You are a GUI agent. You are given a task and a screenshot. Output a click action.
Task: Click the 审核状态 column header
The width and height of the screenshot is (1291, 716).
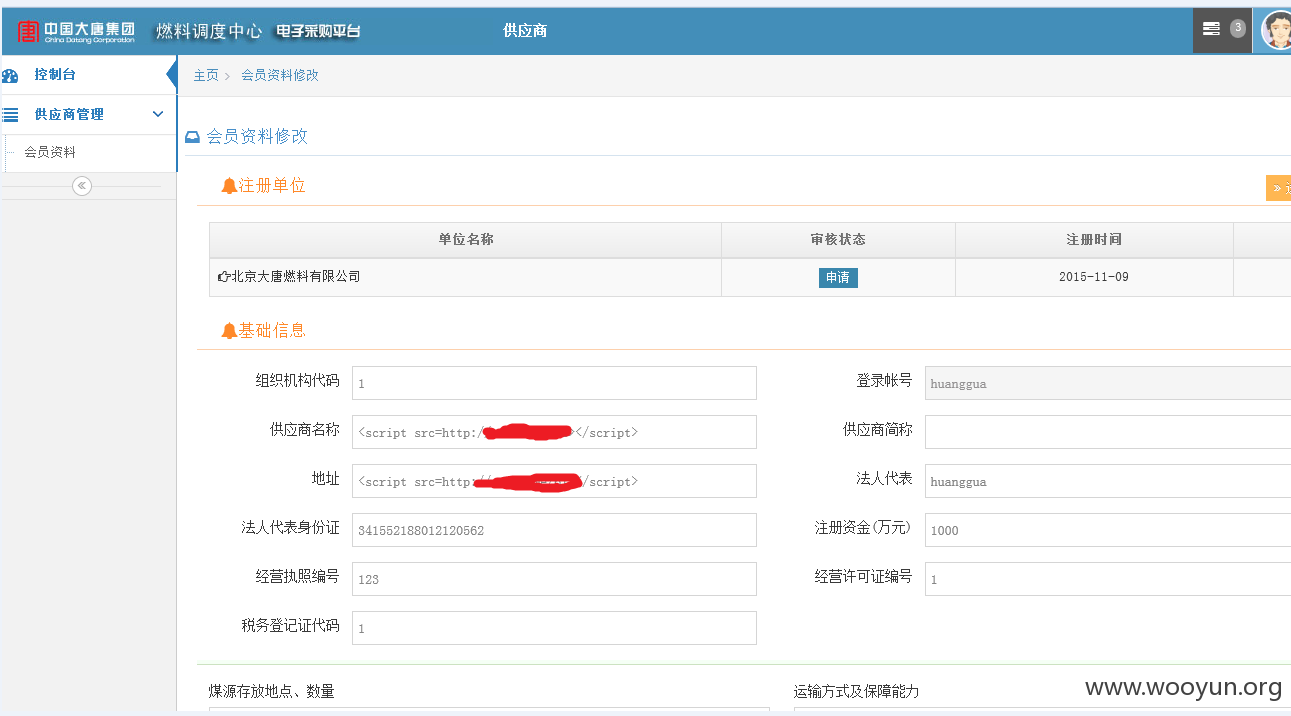click(838, 240)
